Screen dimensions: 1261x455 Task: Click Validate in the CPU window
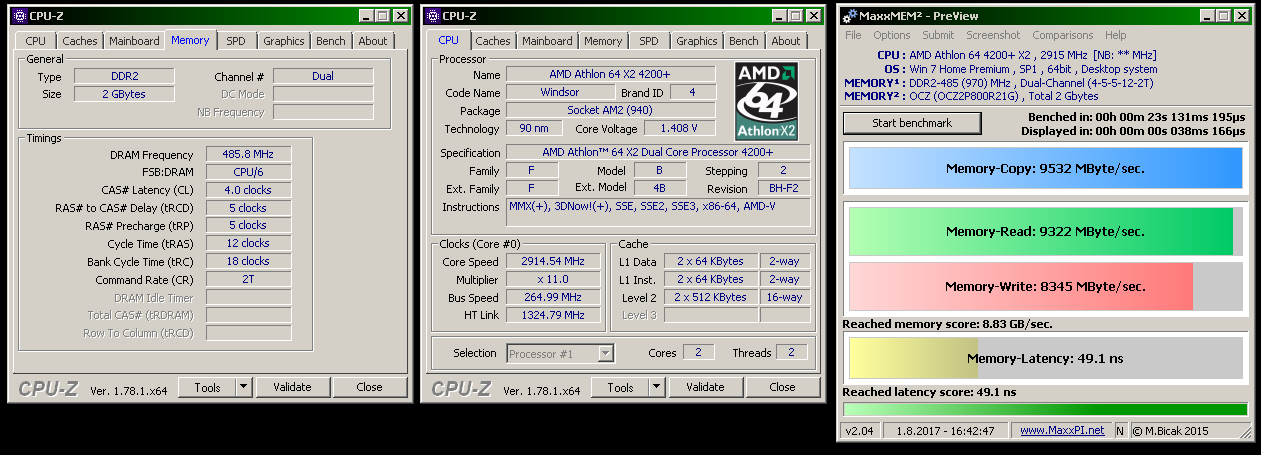[705, 387]
